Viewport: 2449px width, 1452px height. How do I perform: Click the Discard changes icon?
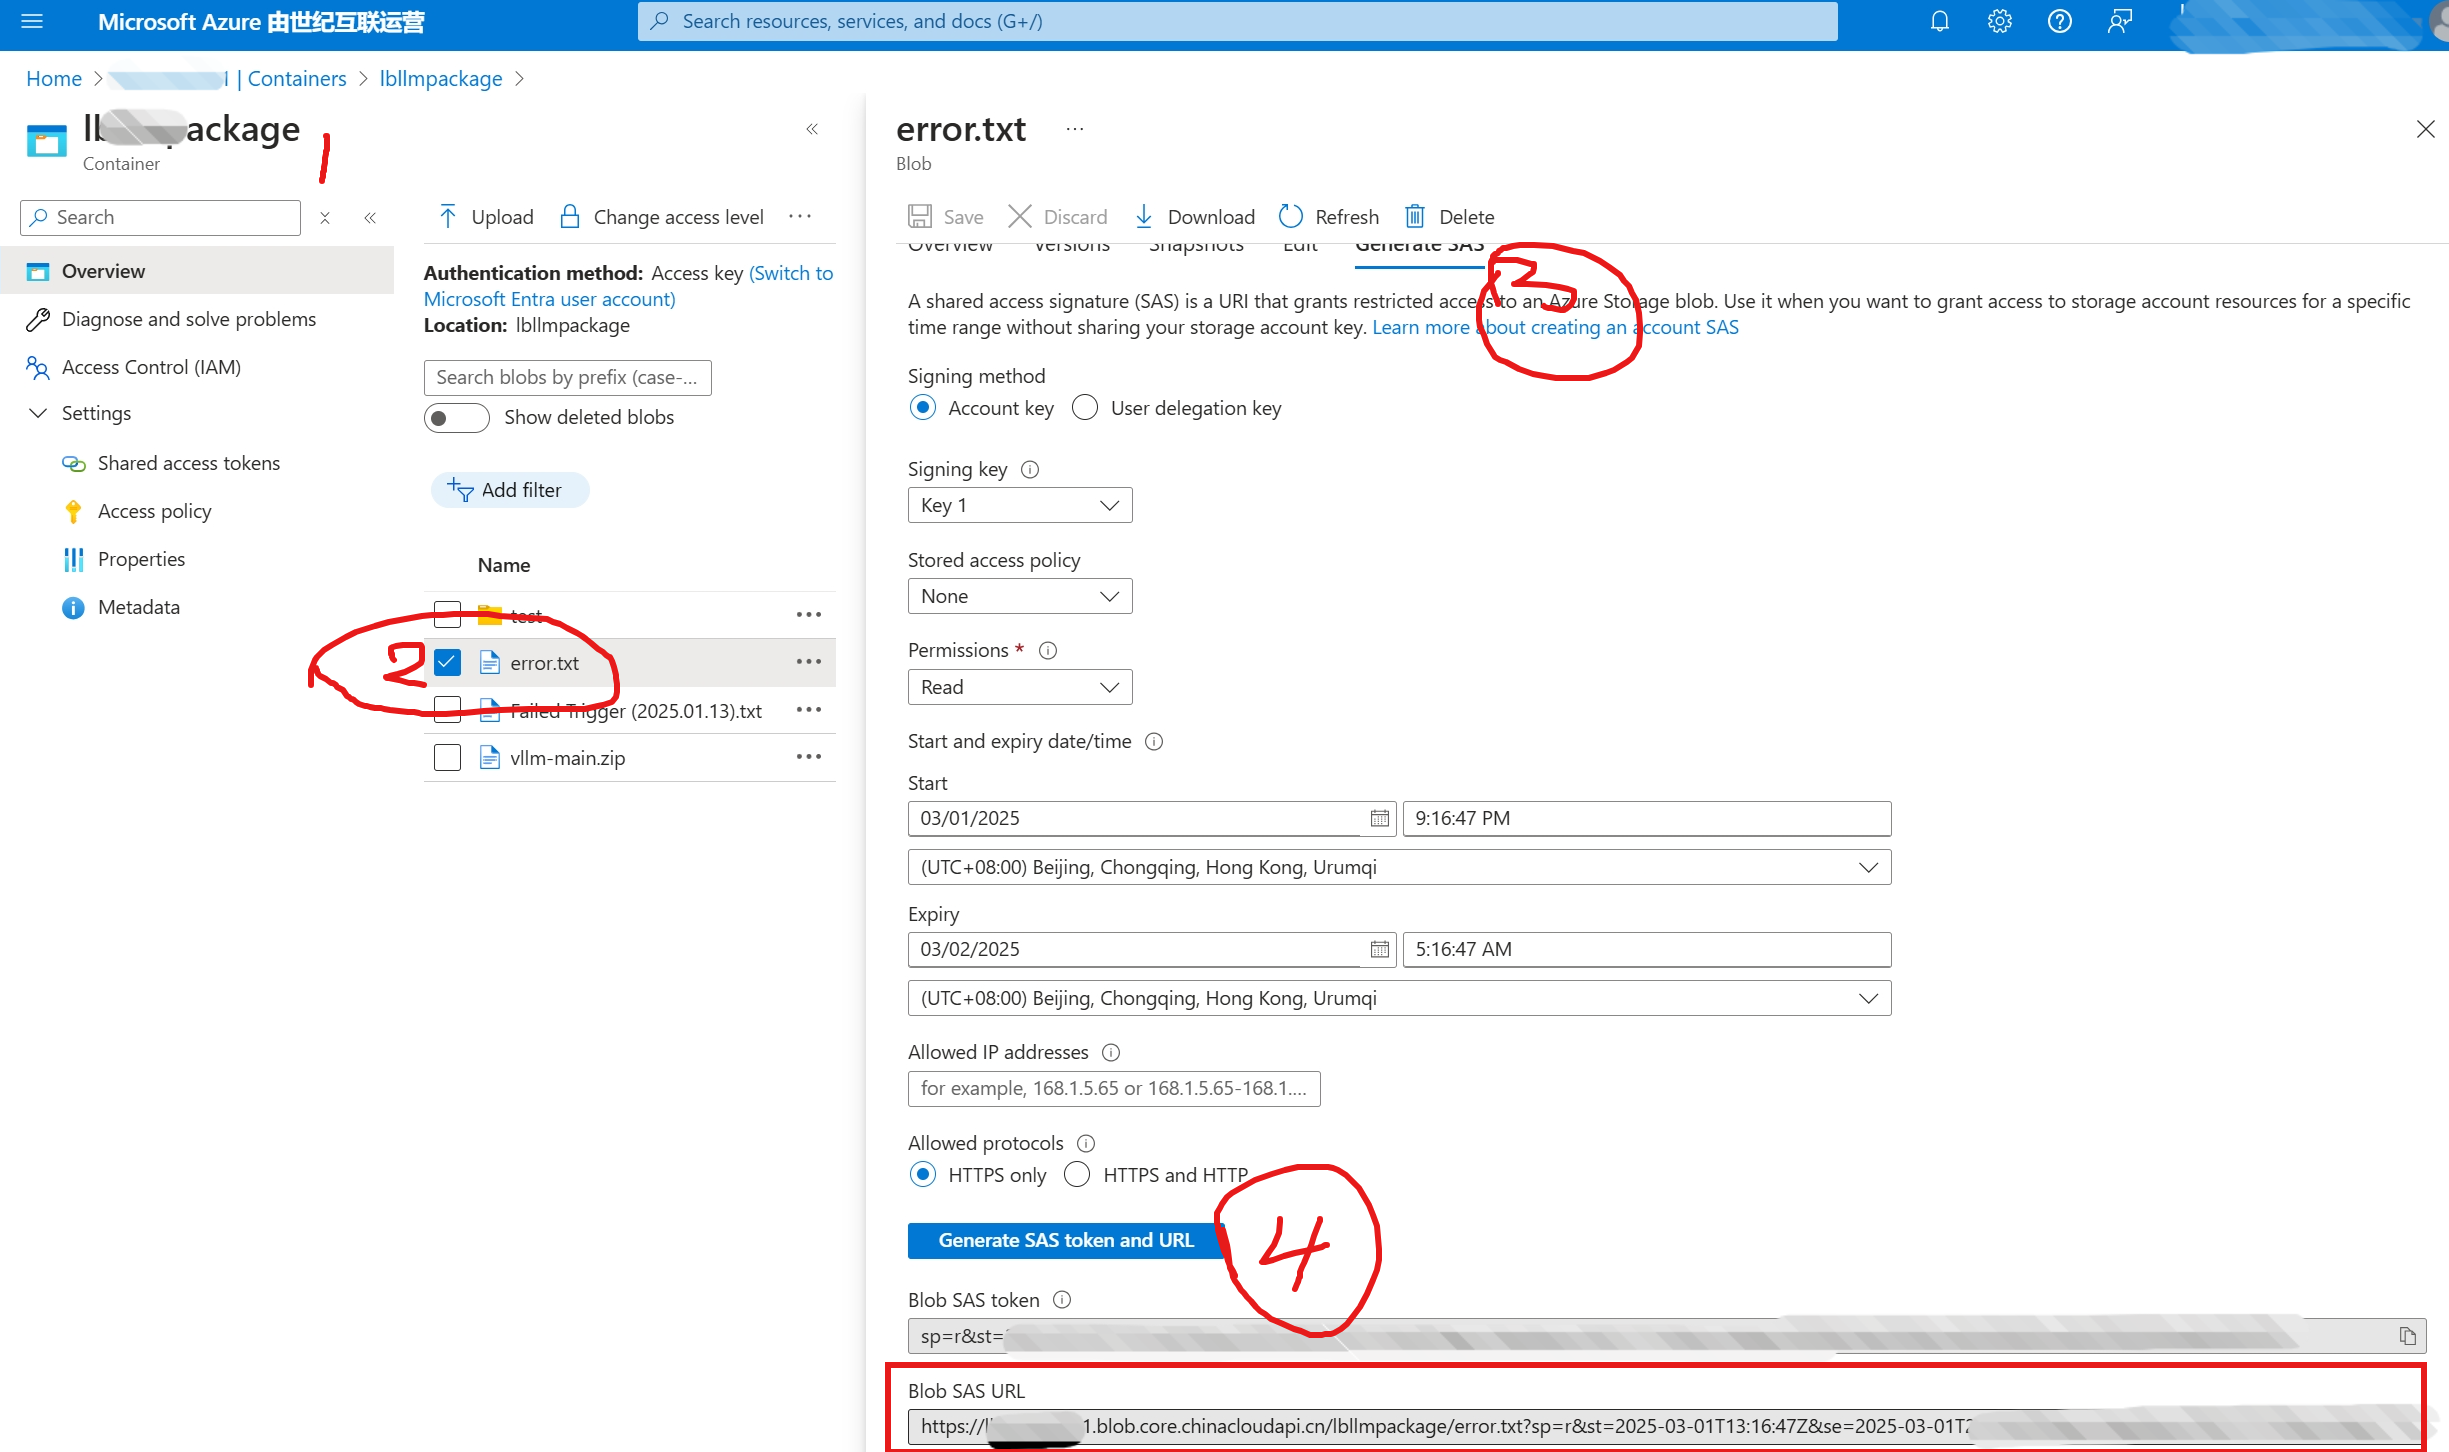coord(1020,216)
